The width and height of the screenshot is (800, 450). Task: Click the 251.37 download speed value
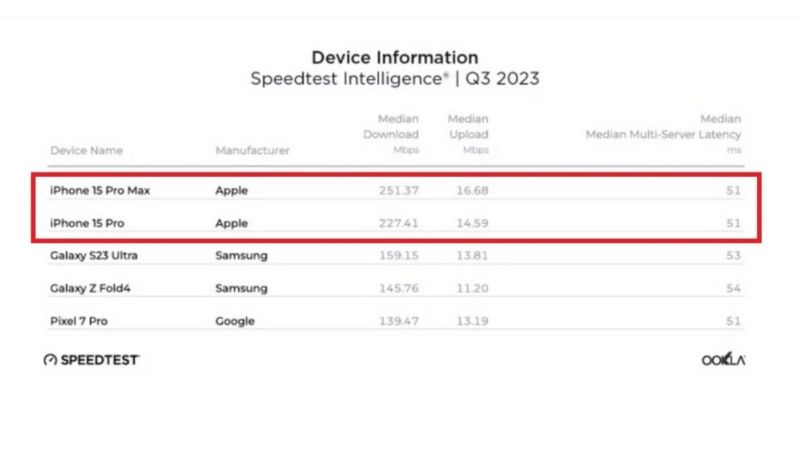point(399,190)
